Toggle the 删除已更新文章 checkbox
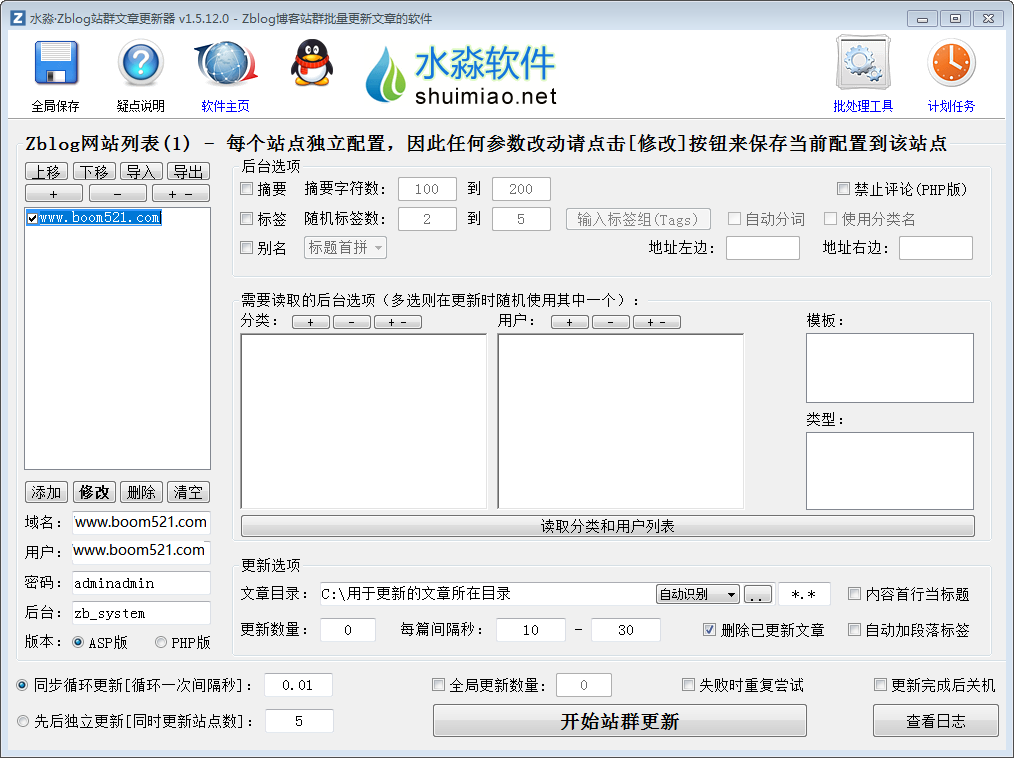Viewport: 1014px width, 758px height. [x=709, y=630]
